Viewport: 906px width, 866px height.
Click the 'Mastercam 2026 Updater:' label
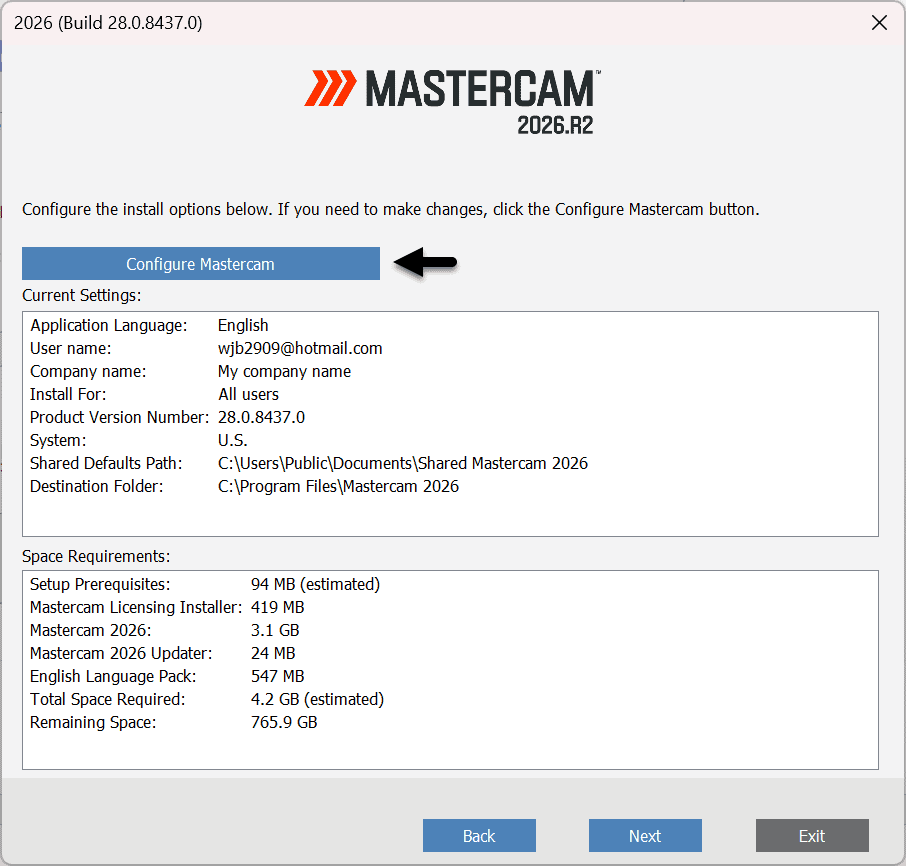point(121,653)
